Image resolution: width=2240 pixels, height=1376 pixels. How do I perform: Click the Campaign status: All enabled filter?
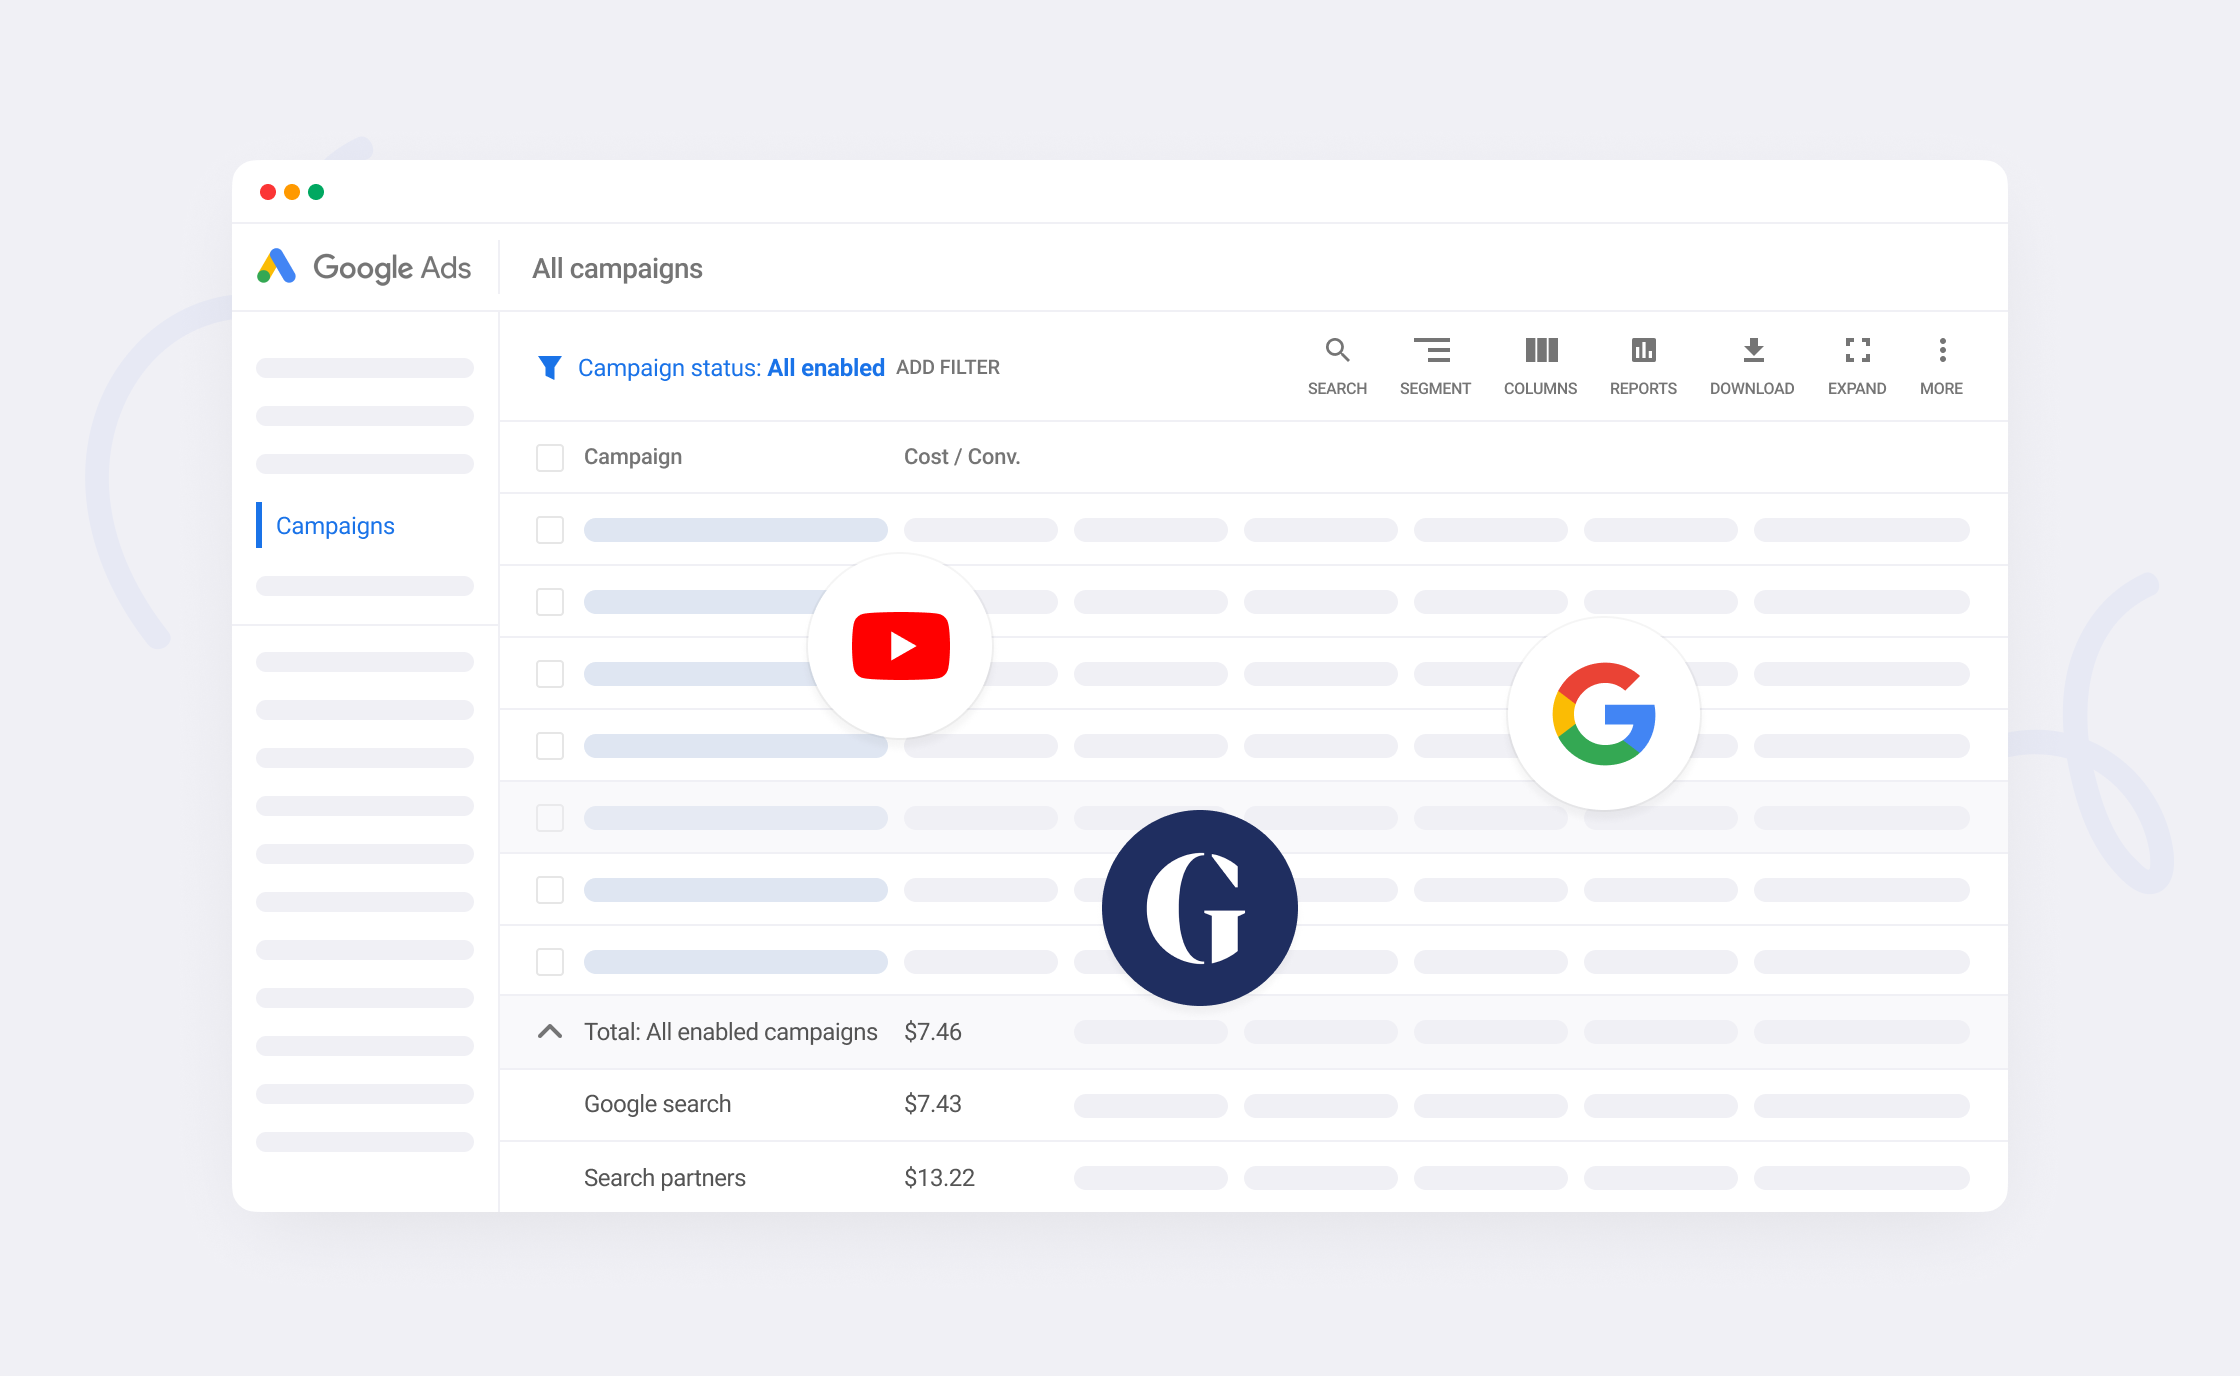[730, 368]
